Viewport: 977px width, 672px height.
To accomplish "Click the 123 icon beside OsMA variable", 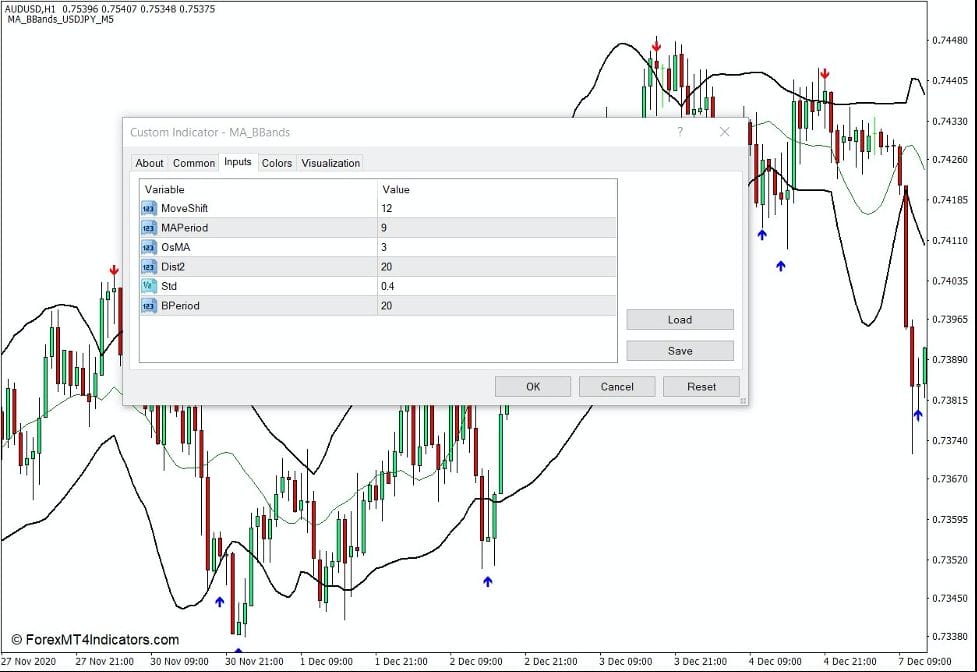I will pyautogui.click(x=148, y=247).
